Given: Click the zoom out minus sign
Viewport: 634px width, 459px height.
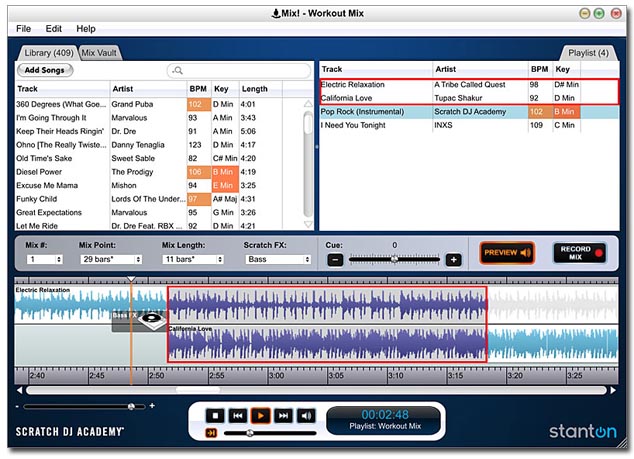Looking at the screenshot, I should [17, 406].
